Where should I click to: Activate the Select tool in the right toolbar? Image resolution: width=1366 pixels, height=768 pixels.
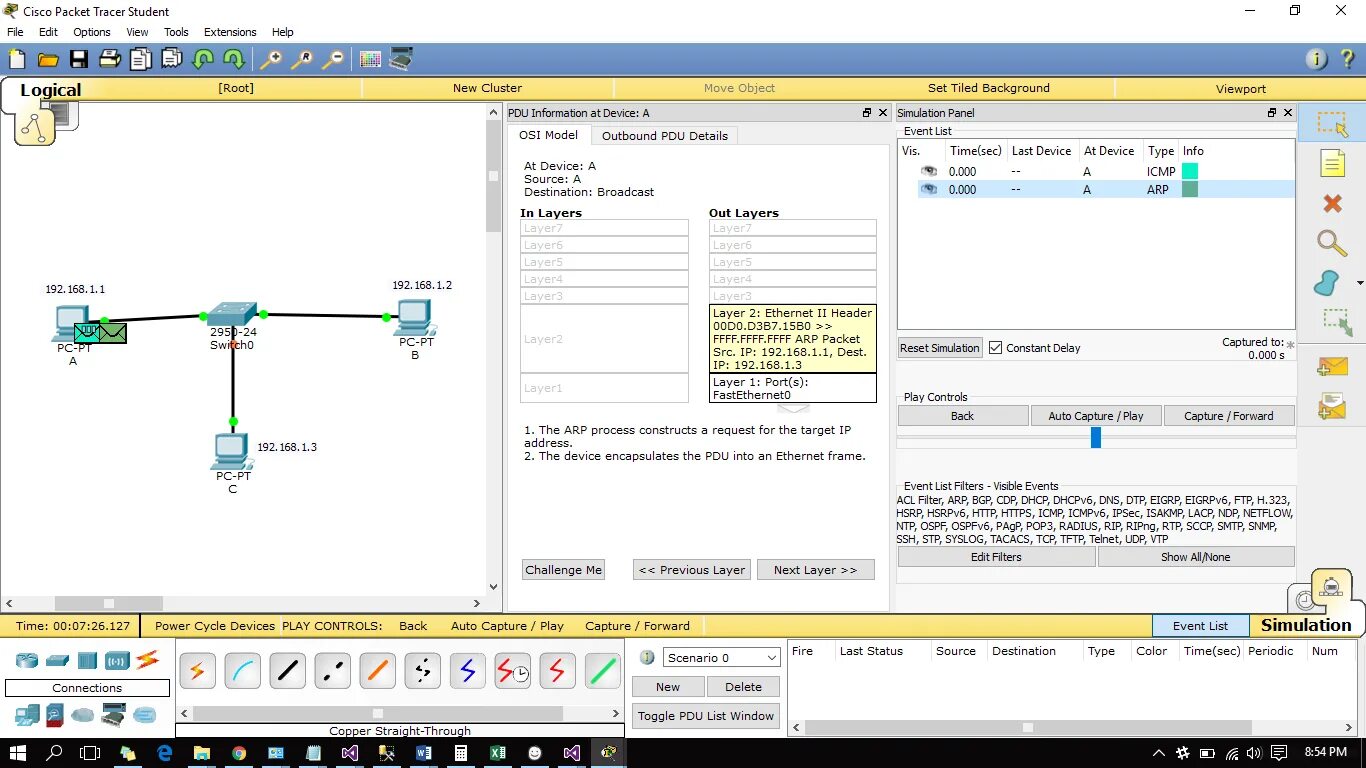point(1332,124)
